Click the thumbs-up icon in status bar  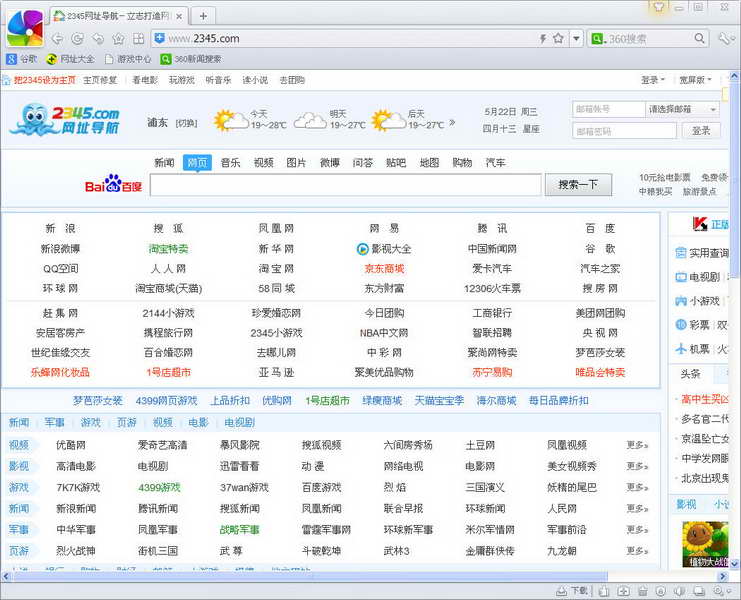point(603,591)
